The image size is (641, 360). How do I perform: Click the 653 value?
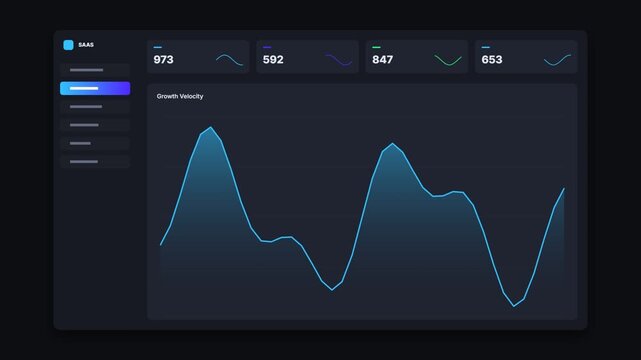coord(492,60)
